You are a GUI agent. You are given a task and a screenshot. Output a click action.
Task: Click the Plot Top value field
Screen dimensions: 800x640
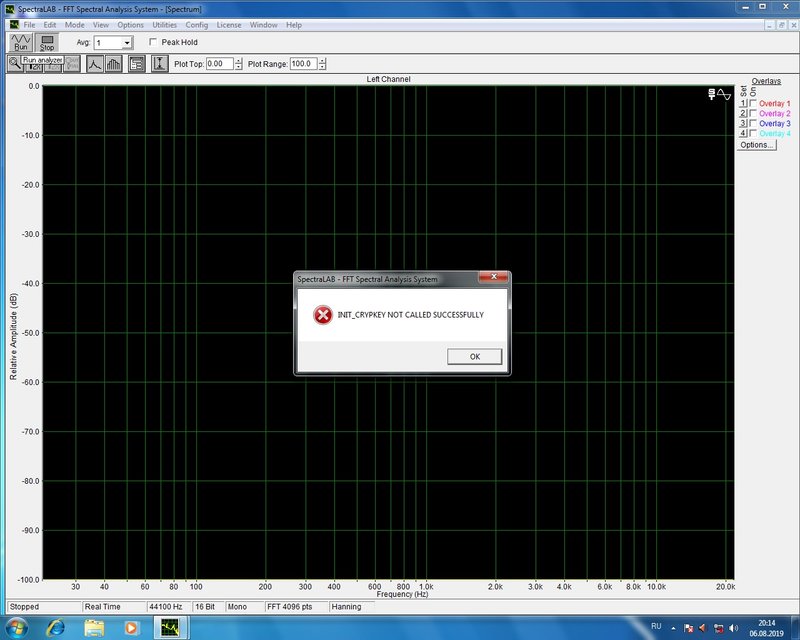220,64
